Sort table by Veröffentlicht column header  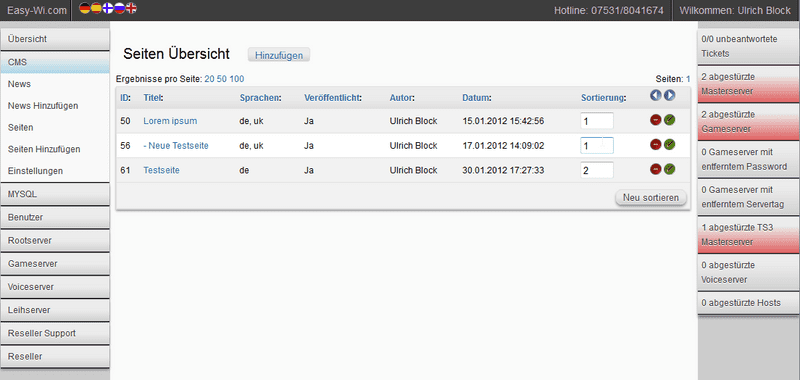332,97
